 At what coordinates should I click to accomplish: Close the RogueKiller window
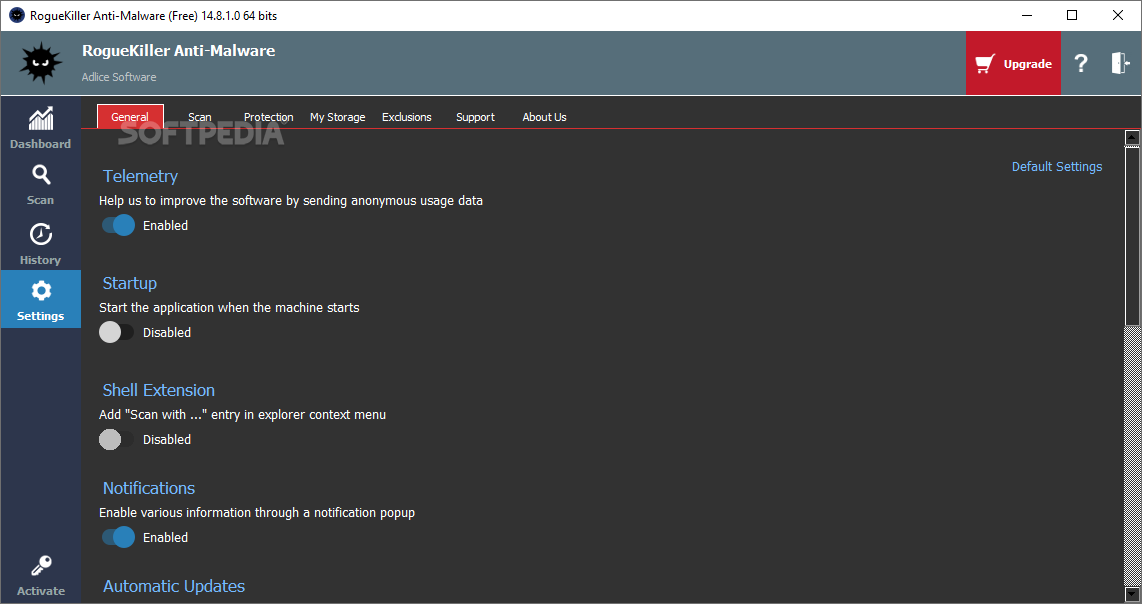click(1118, 15)
